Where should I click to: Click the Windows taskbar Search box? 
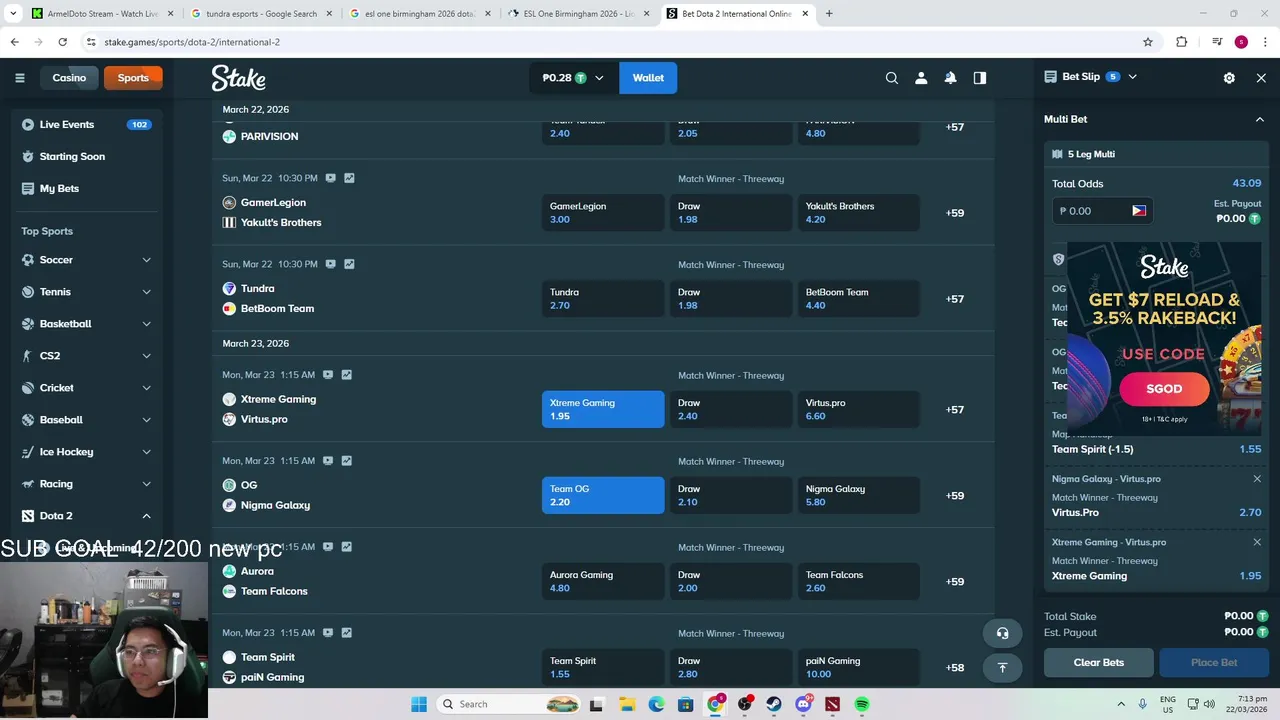coord(507,704)
